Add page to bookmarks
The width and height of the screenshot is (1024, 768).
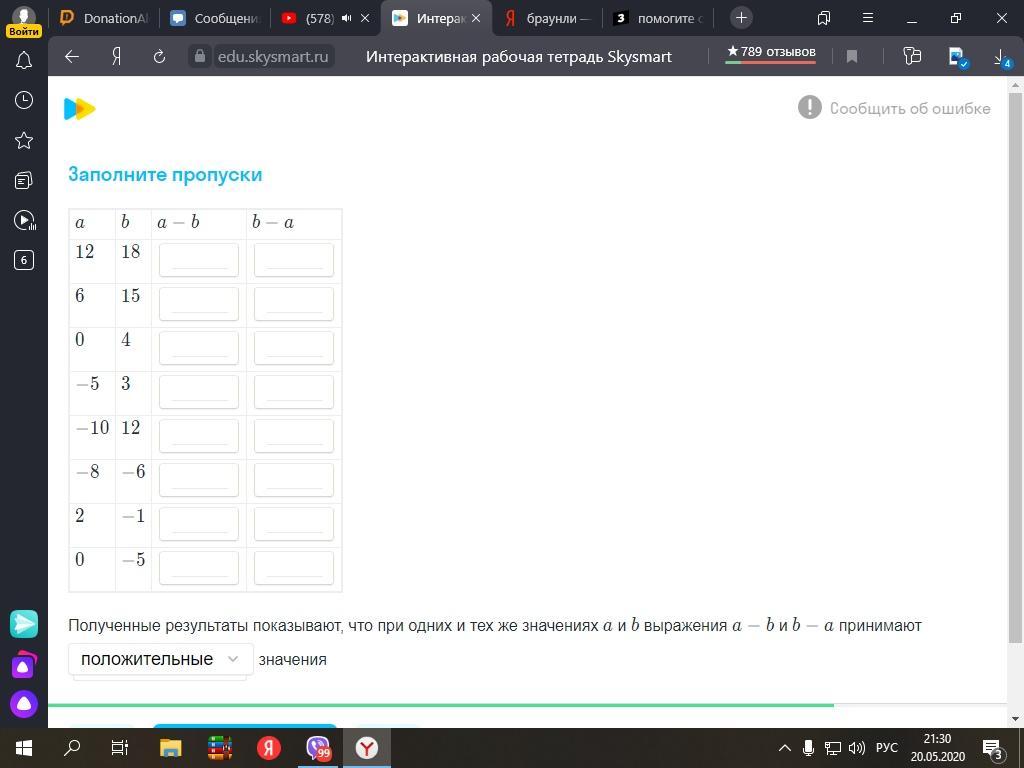(x=852, y=57)
